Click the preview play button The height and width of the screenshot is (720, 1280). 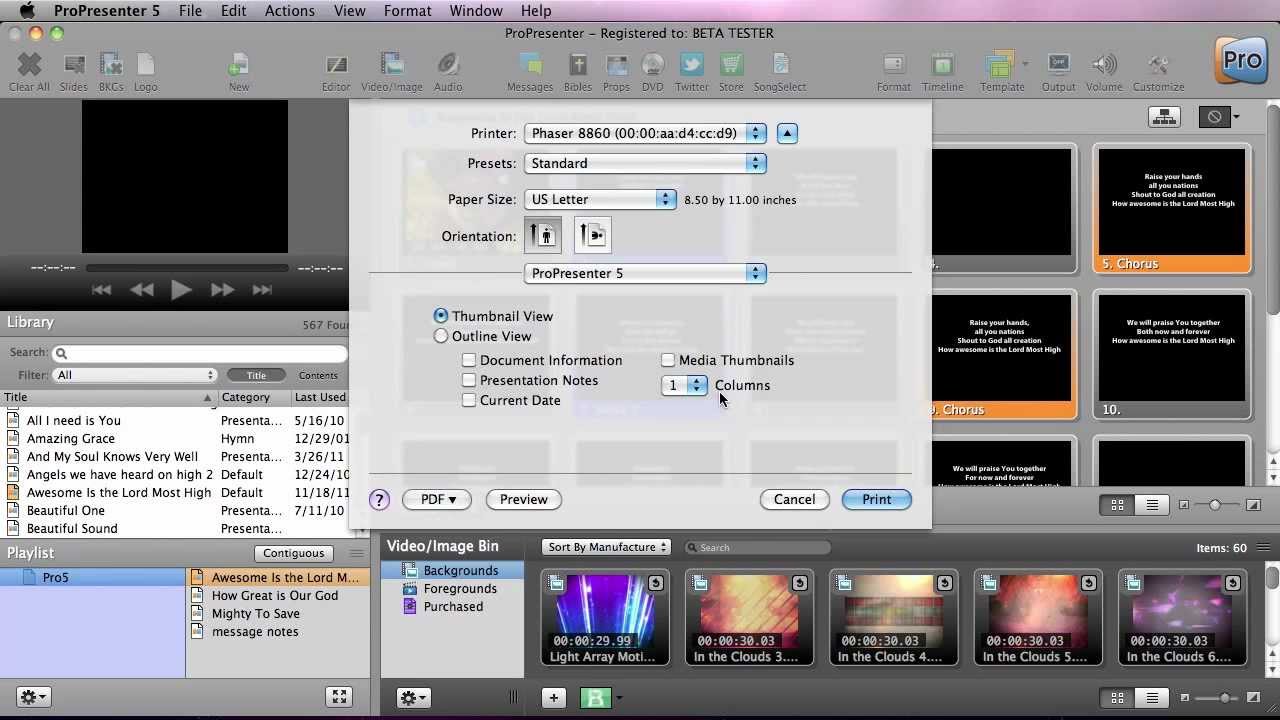click(181, 290)
